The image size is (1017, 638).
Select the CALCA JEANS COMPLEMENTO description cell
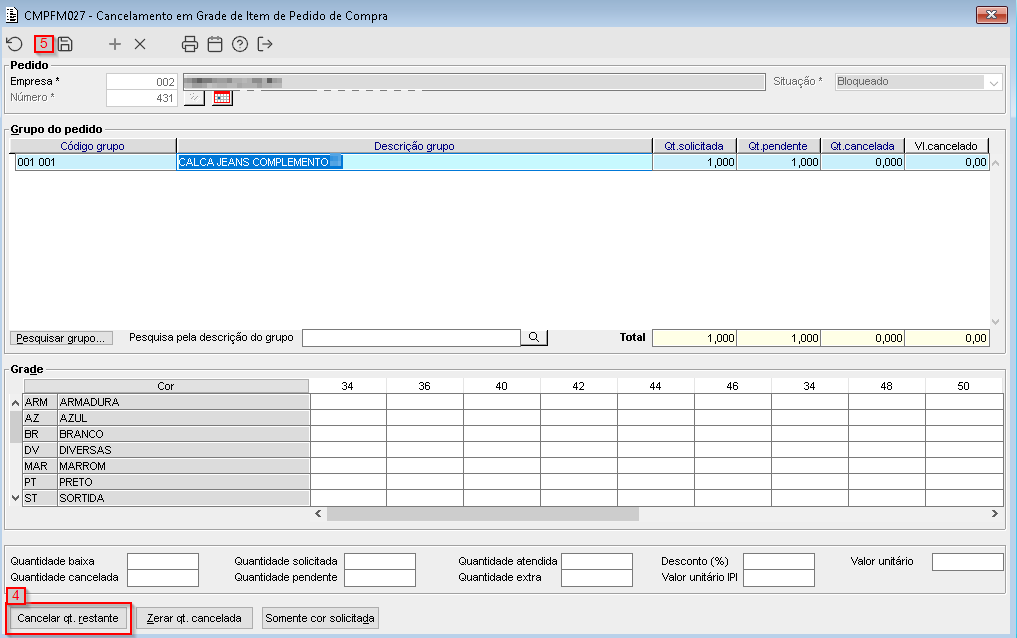[x=414, y=162]
